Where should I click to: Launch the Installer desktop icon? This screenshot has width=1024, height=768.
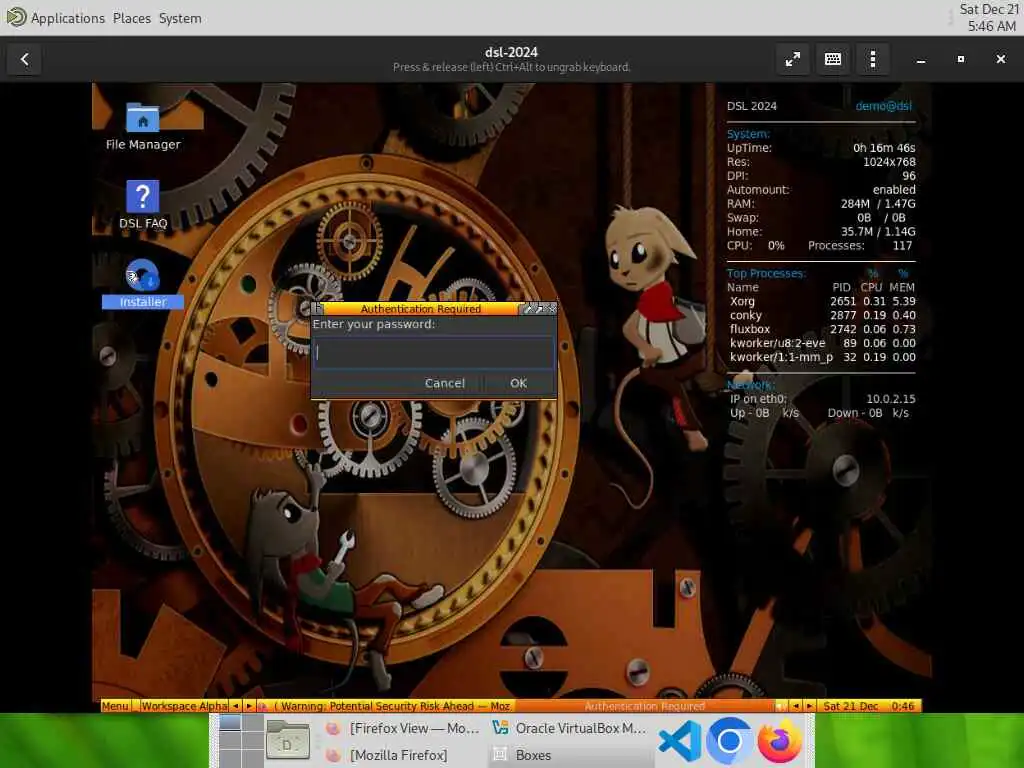[x=143, y=283]
